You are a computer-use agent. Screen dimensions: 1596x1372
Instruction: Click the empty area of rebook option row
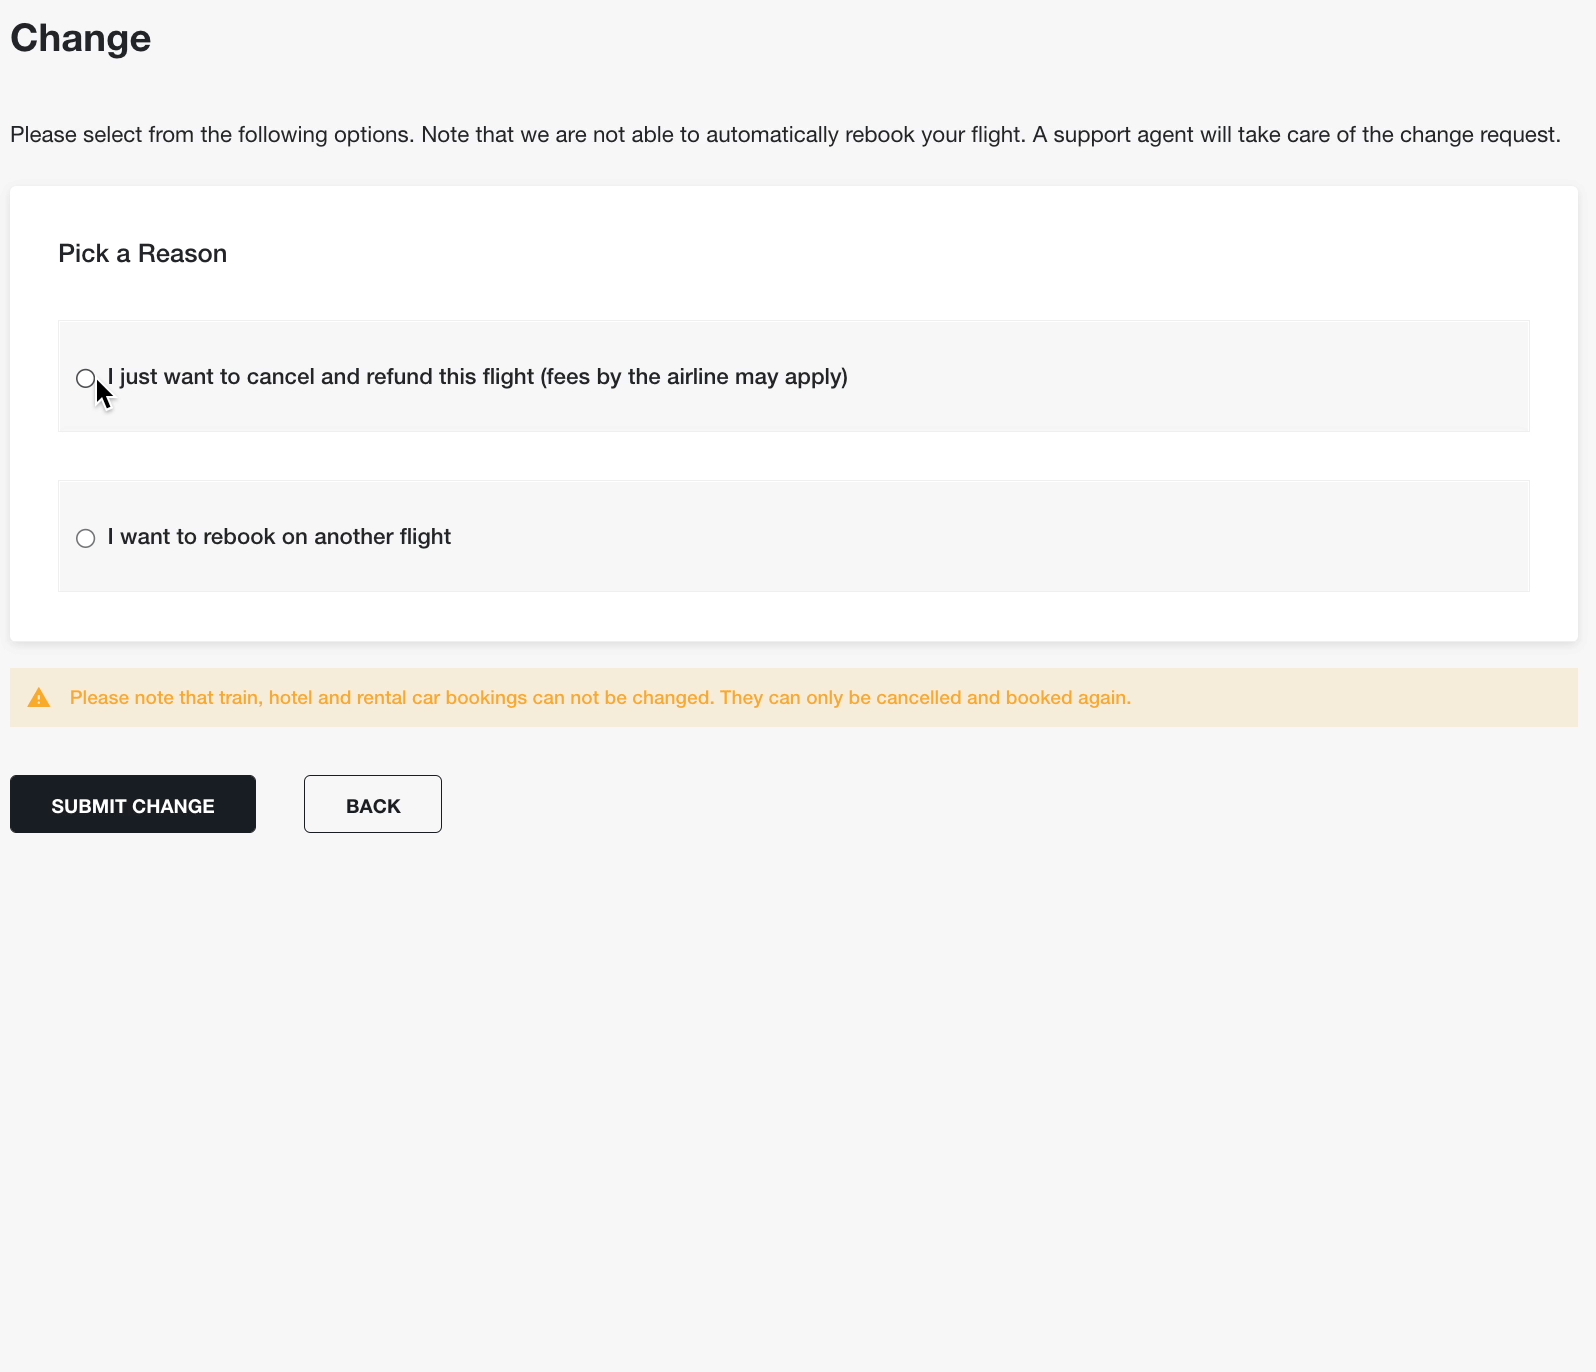point(990,536)
